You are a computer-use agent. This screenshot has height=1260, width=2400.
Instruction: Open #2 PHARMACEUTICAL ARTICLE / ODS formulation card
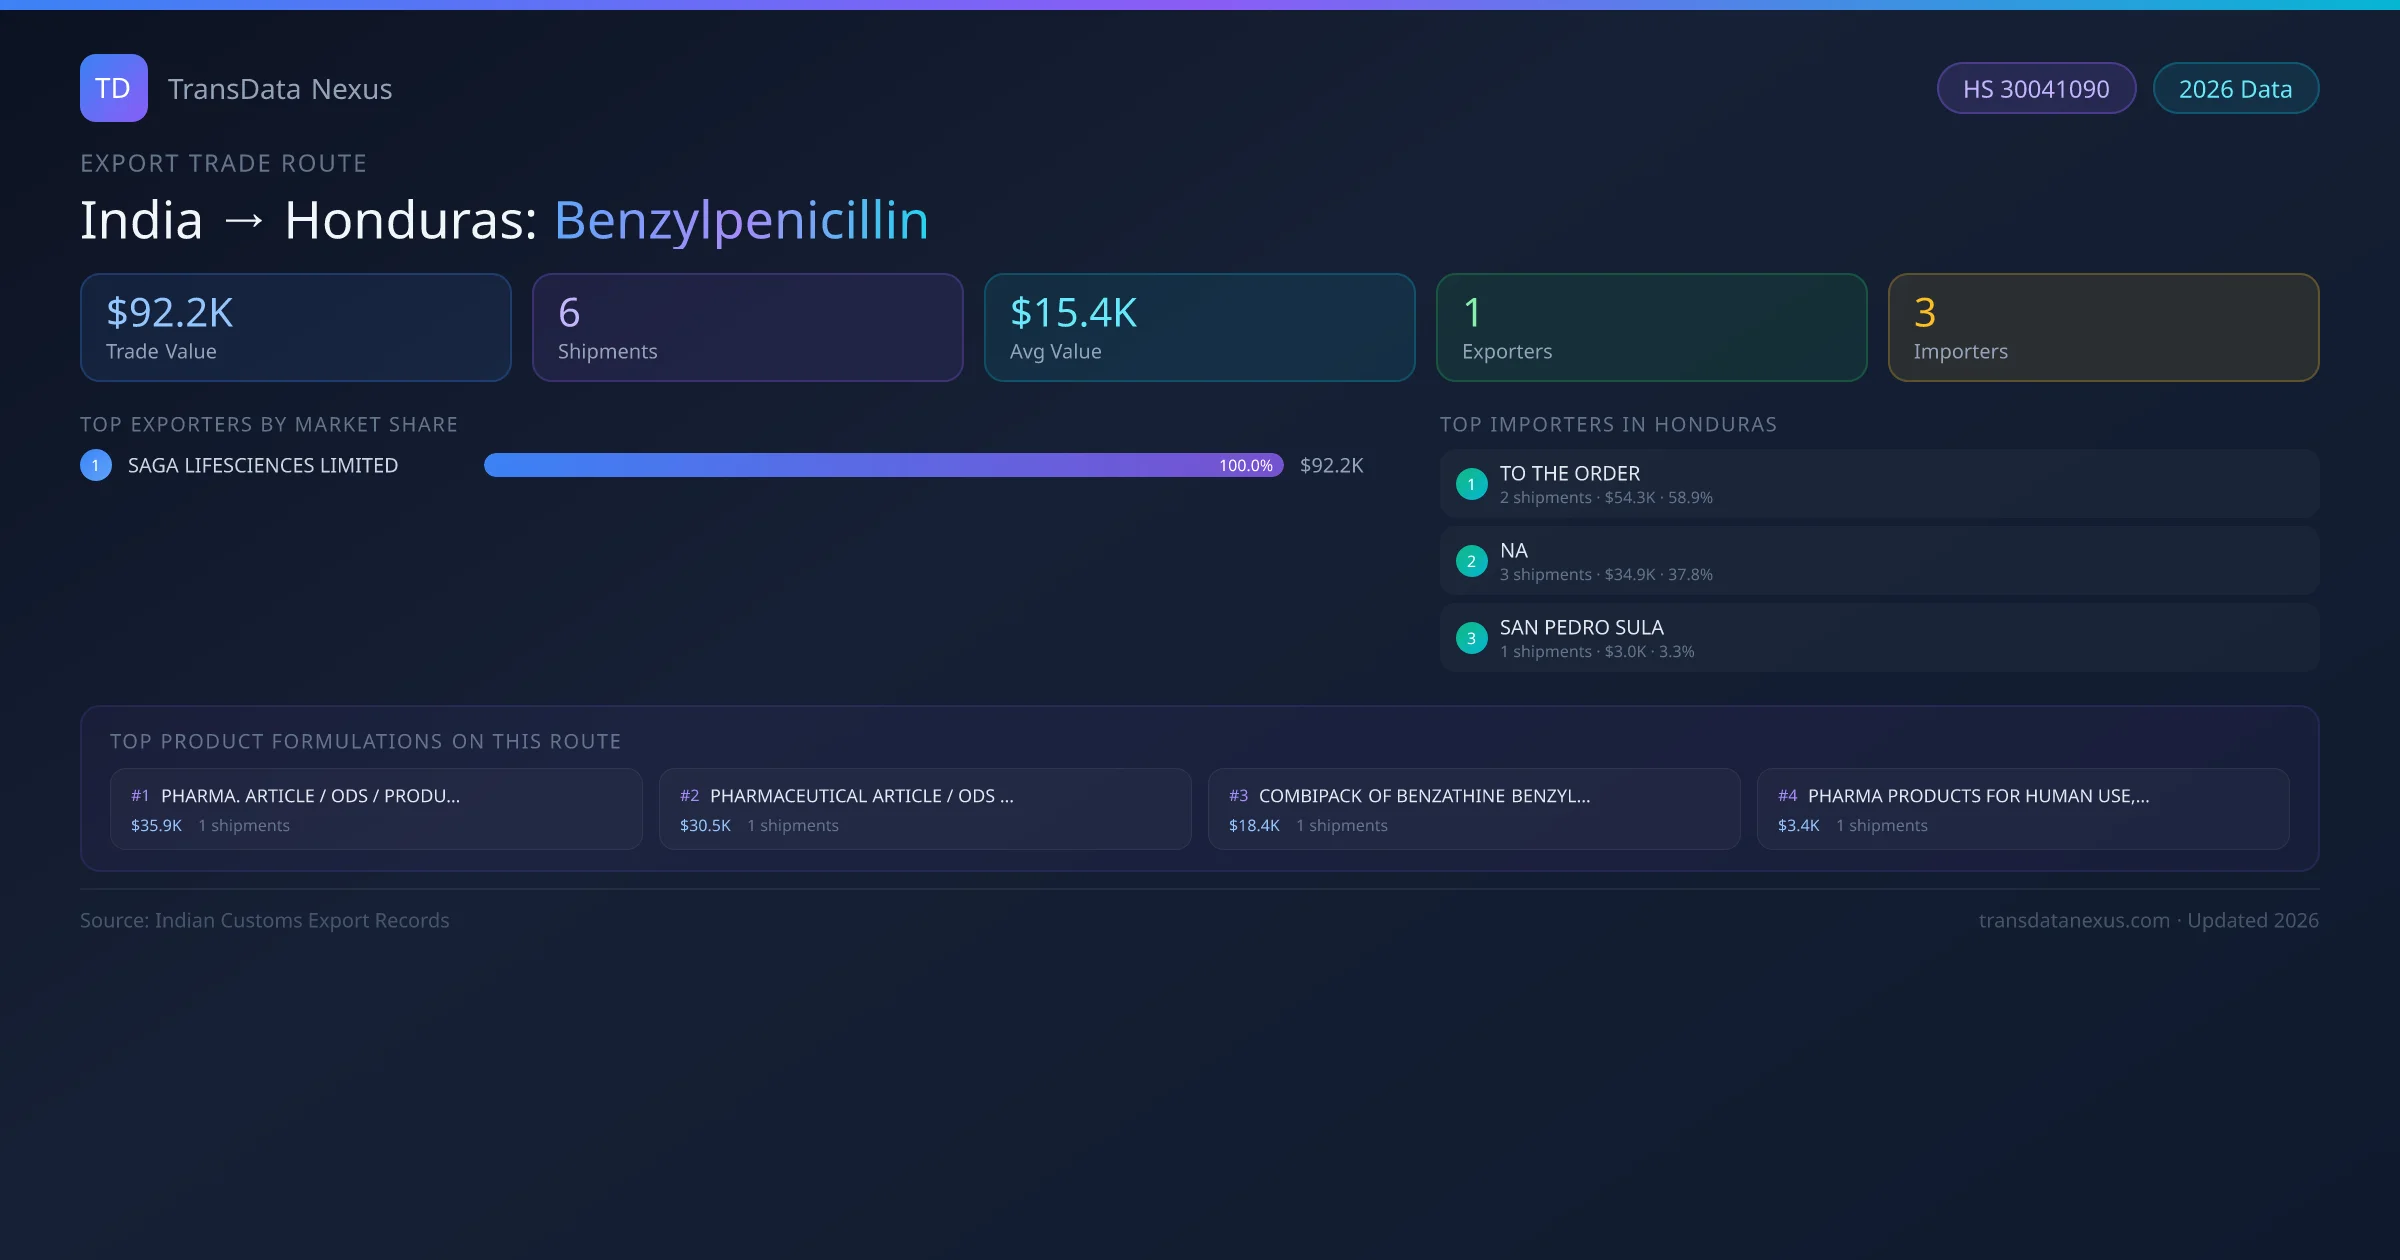point(925,809)
